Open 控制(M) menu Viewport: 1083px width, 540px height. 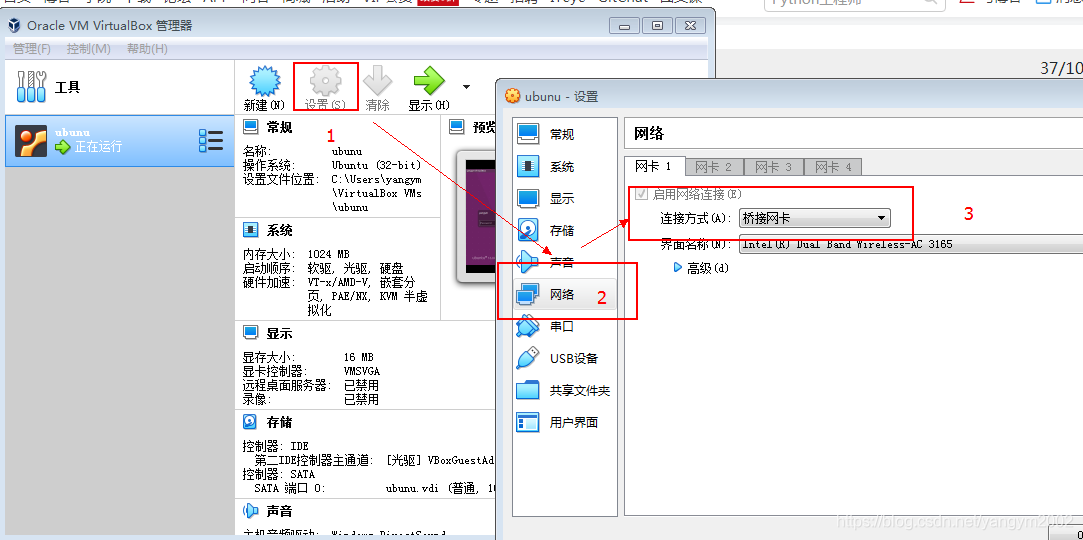[x=88, y=49]
